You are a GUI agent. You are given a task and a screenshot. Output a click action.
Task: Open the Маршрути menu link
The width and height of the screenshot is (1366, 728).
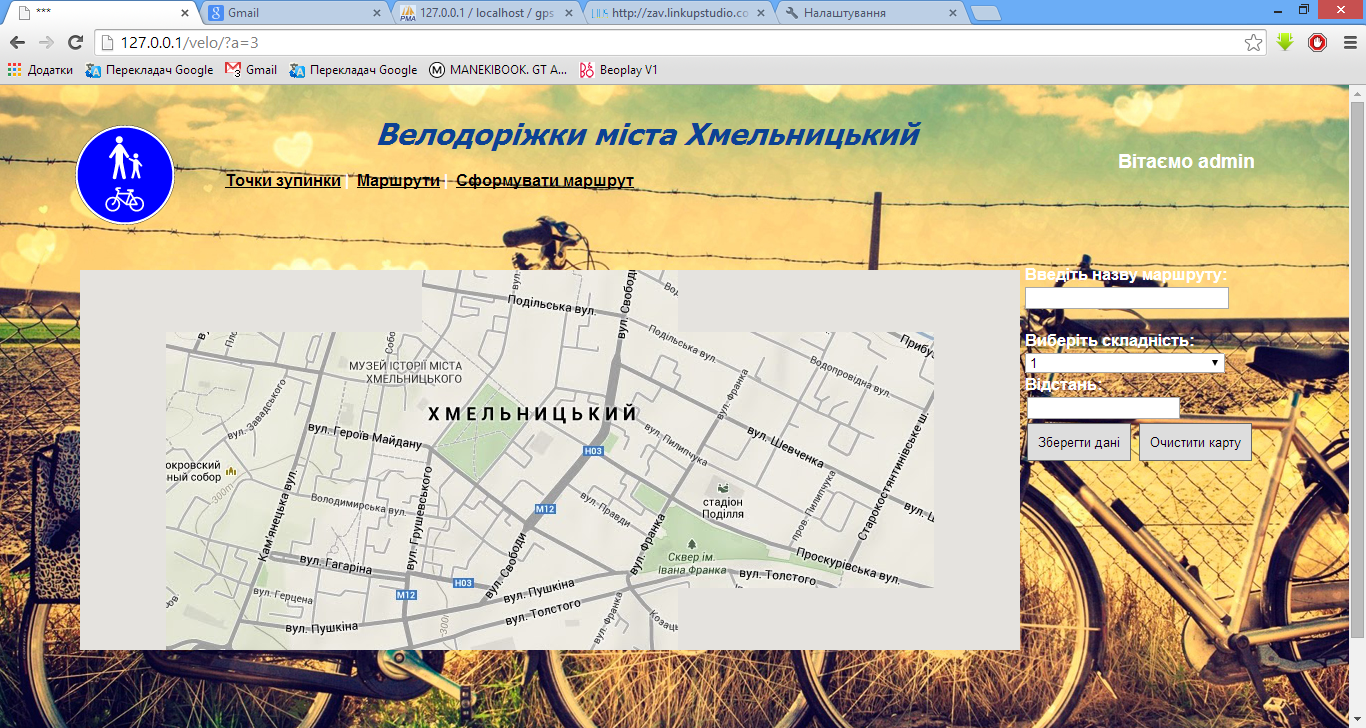398,181
